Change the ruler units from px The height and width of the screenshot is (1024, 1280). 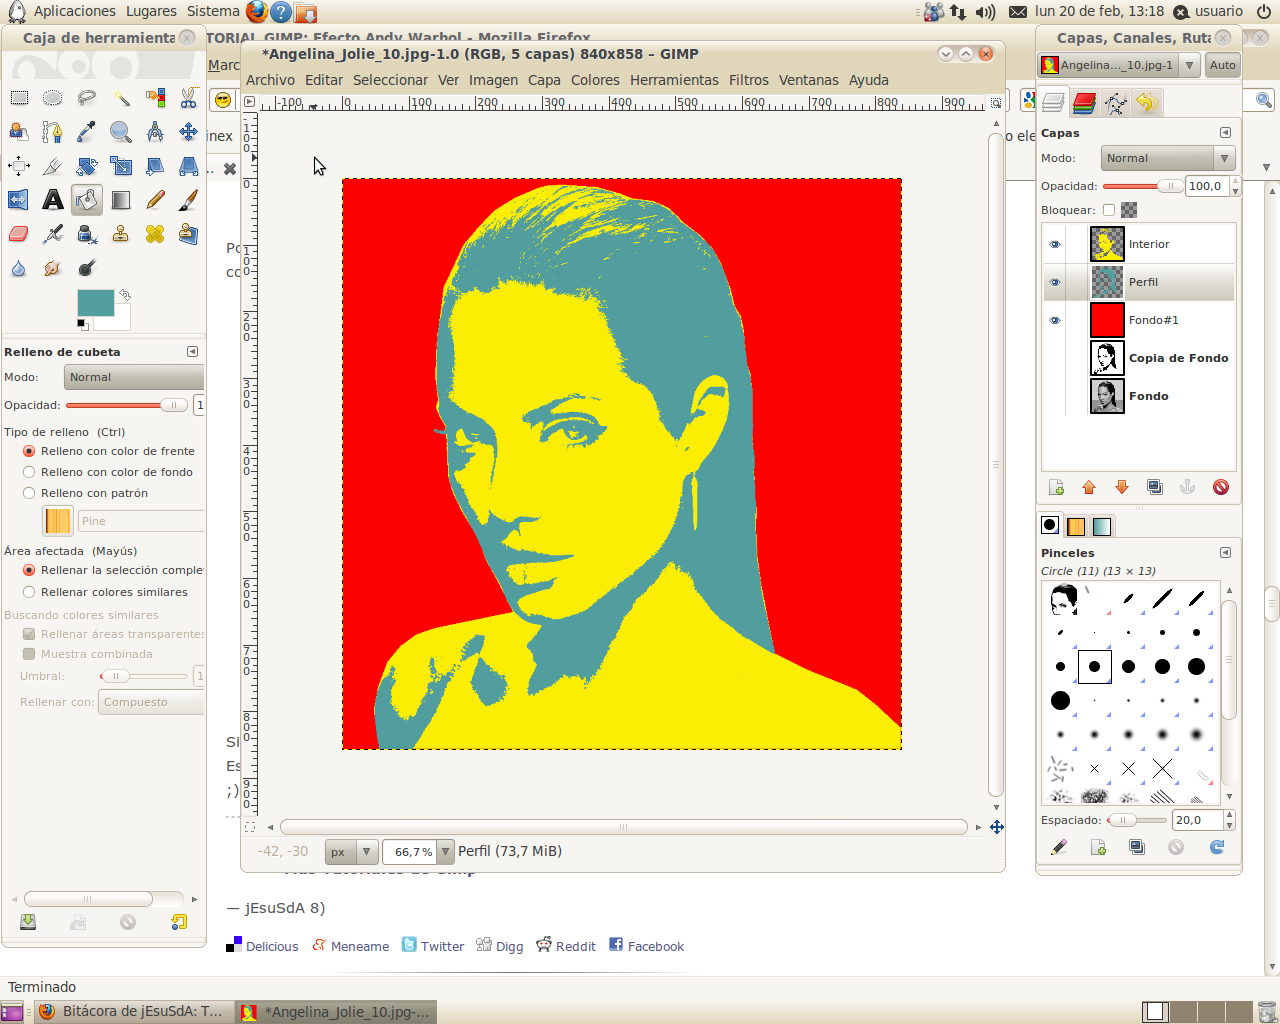pyautogui.click(x=349, y=851)
